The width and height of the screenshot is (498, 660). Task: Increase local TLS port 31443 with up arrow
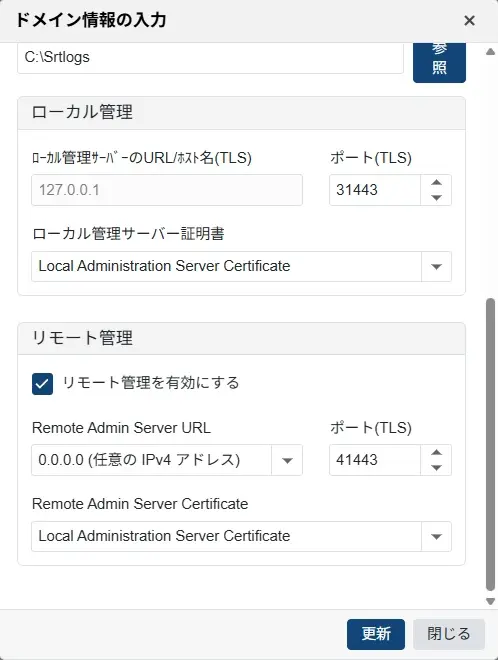pos(436,182)
